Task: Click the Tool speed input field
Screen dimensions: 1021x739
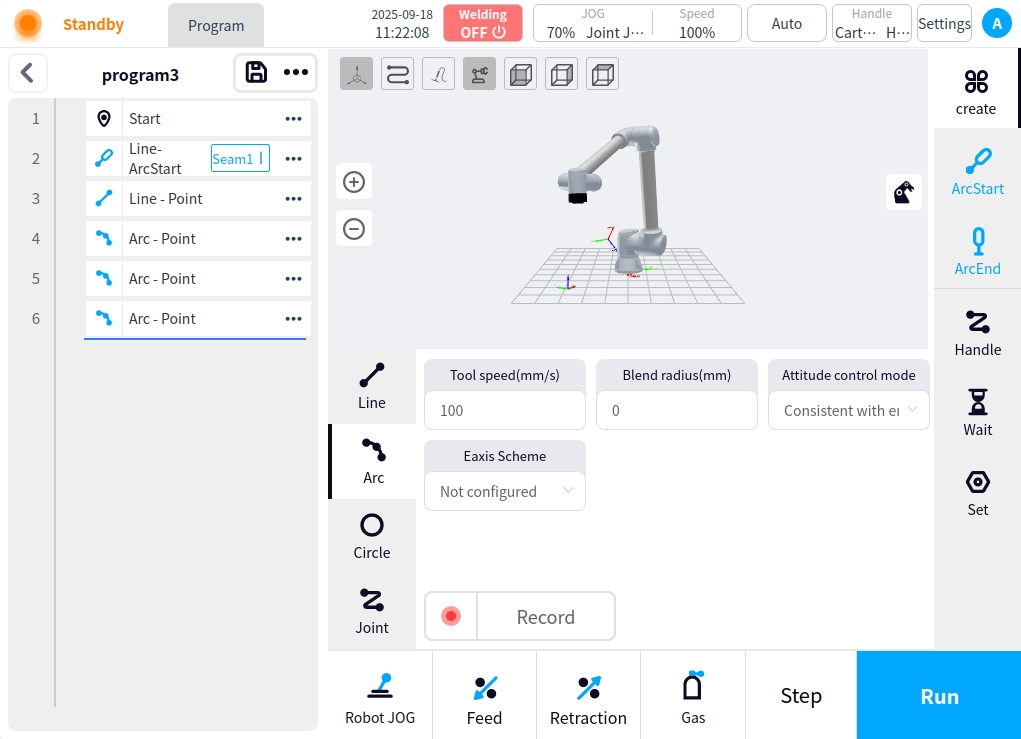Action: coord(505,410)
